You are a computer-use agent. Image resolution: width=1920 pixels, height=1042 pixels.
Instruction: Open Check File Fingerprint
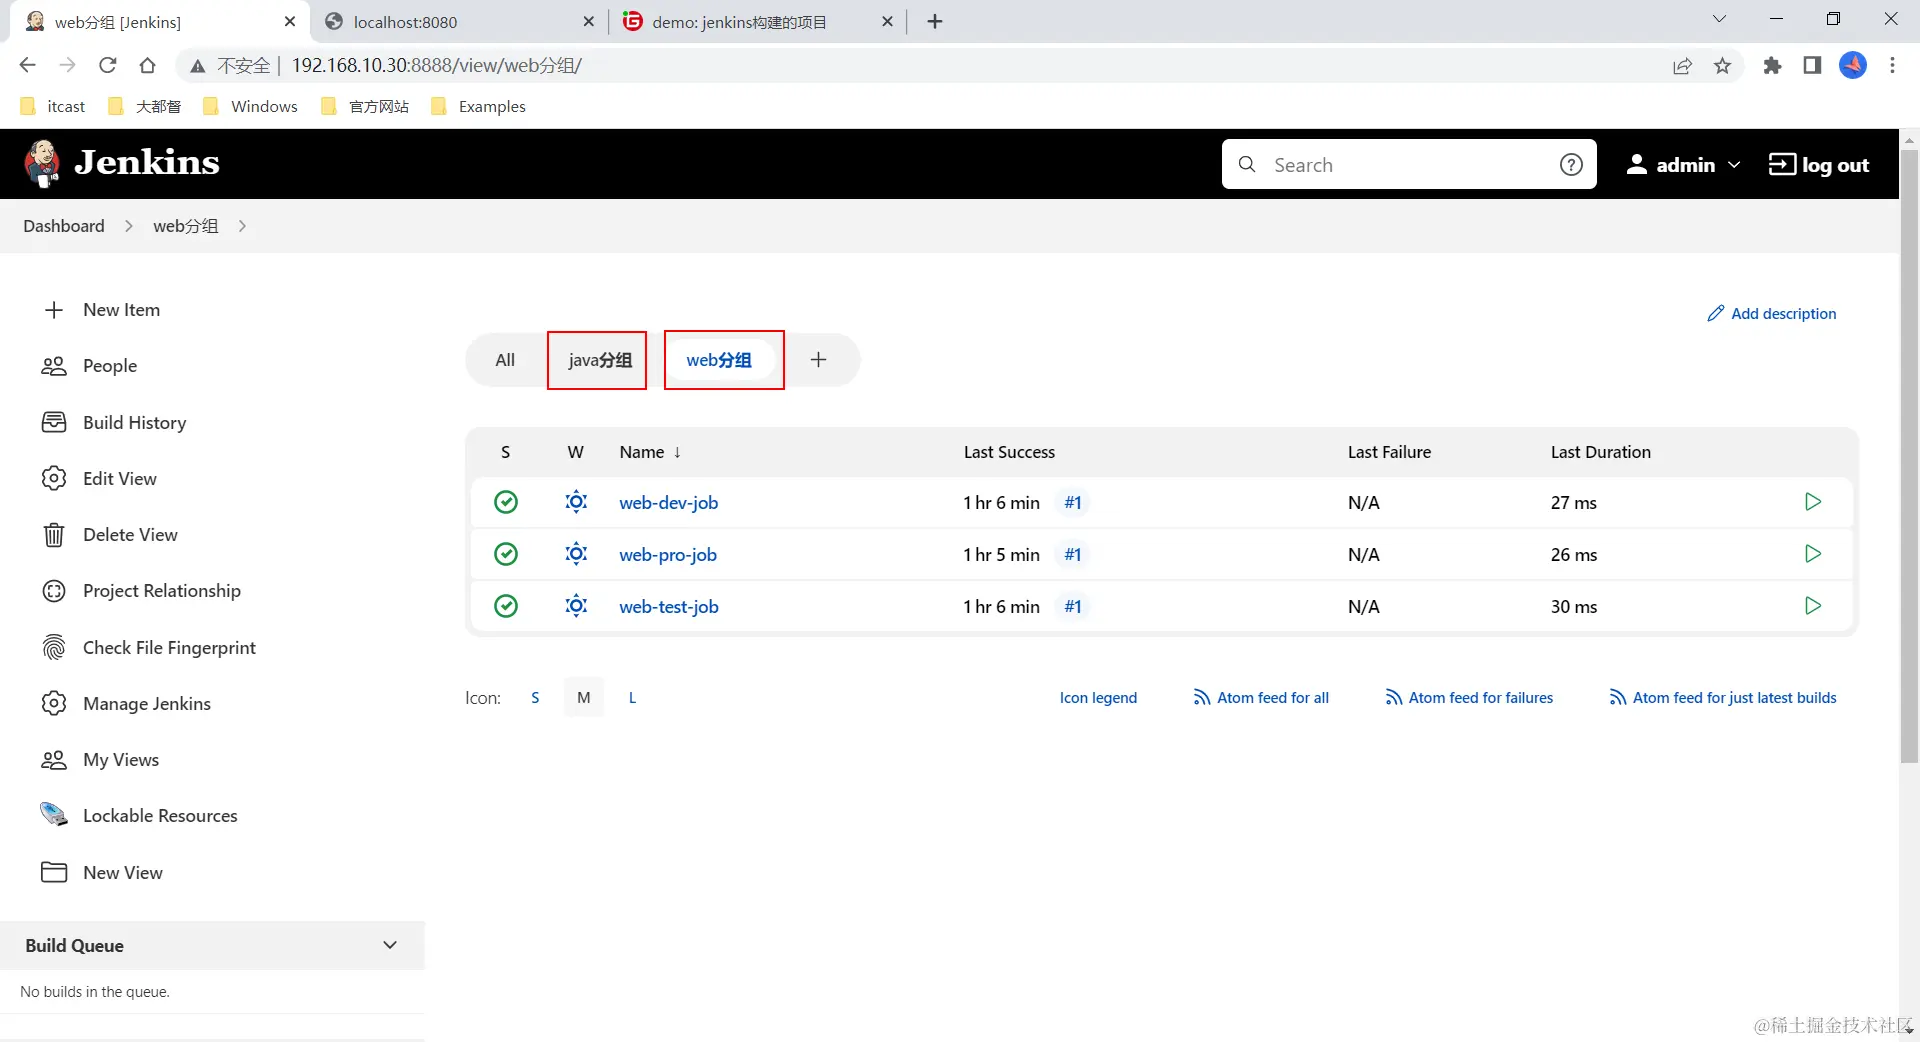click(169, 648)
